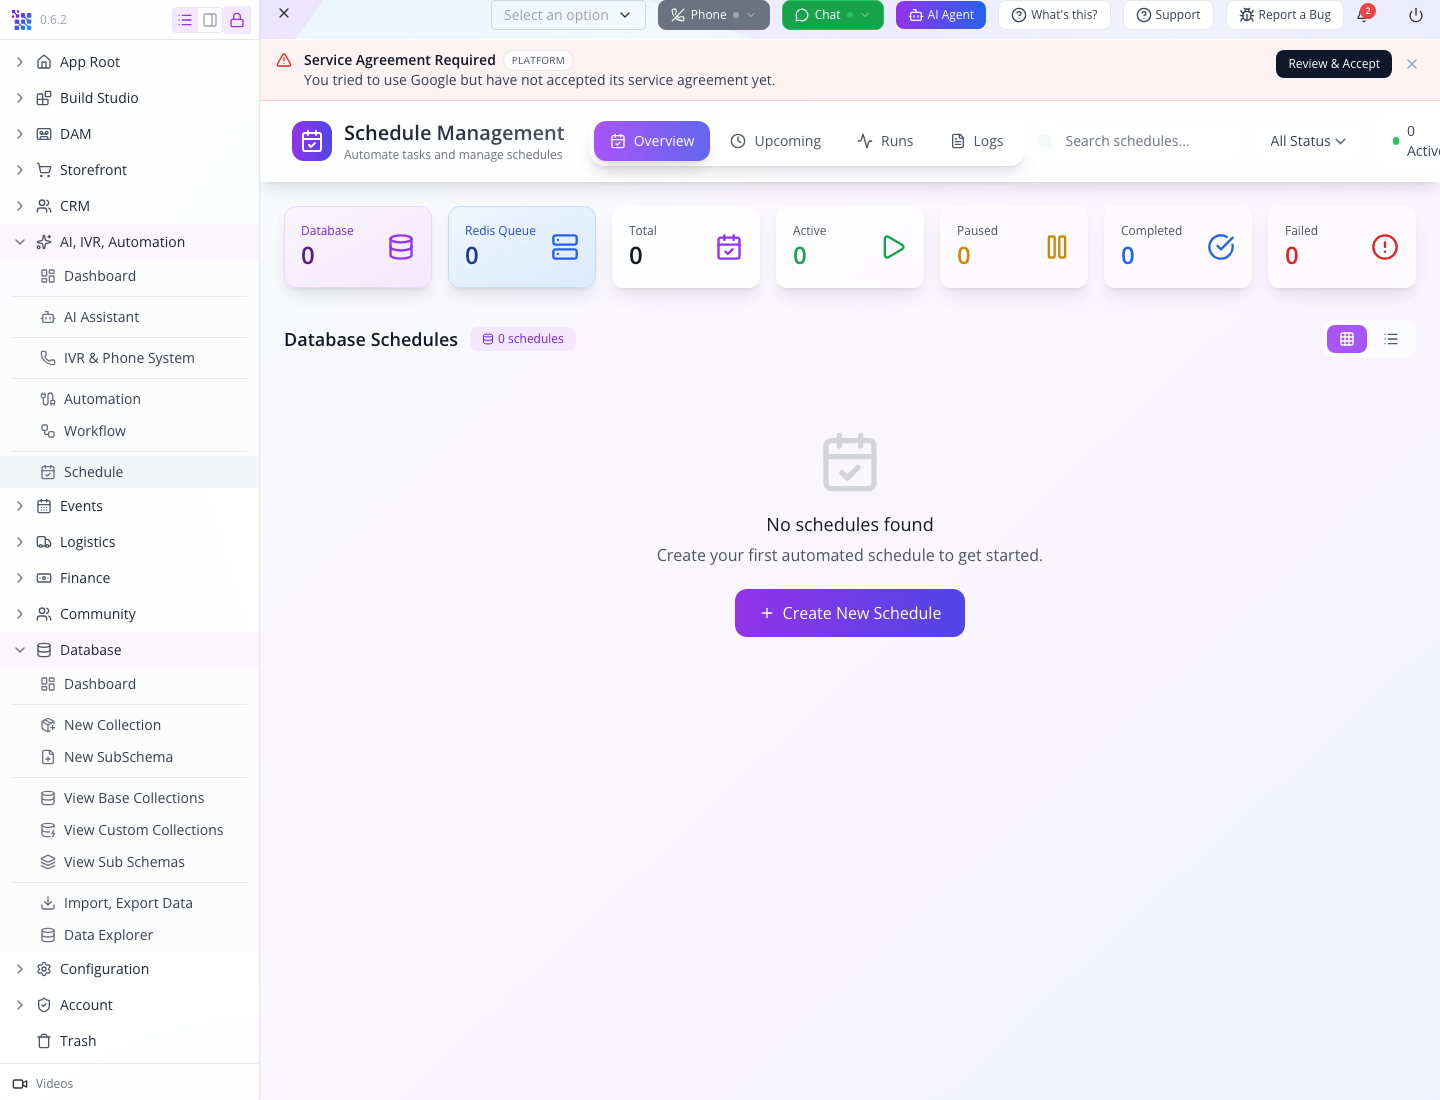The width and height of the screenshot is (1440, 1100).
Task: Click the Active play icon
Action: click(x=893, y=247)
